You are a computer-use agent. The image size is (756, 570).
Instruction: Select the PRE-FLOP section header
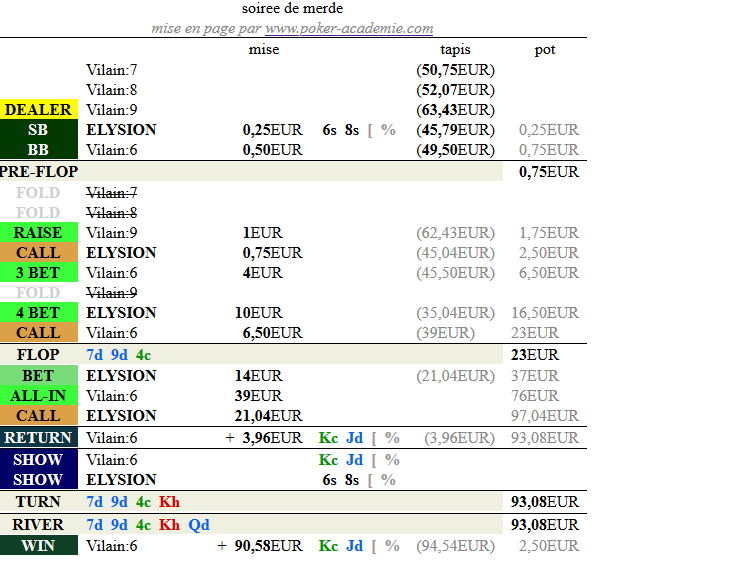tap(39, 172)
